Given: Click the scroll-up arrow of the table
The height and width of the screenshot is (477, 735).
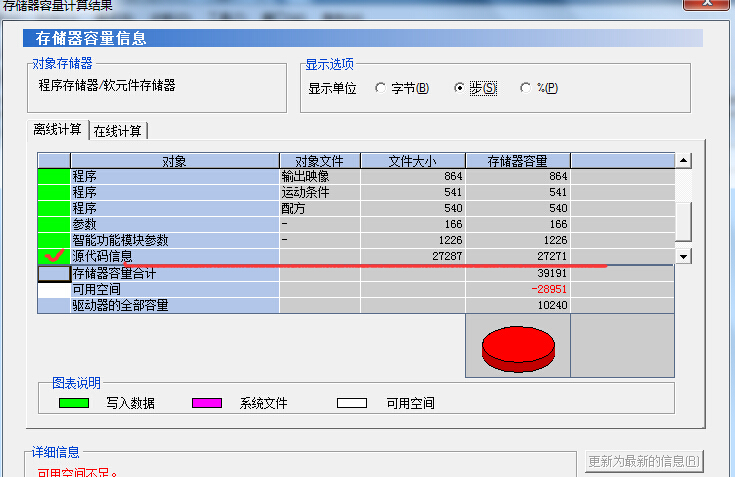Looking at the screenshot, I should coord(684,160).
